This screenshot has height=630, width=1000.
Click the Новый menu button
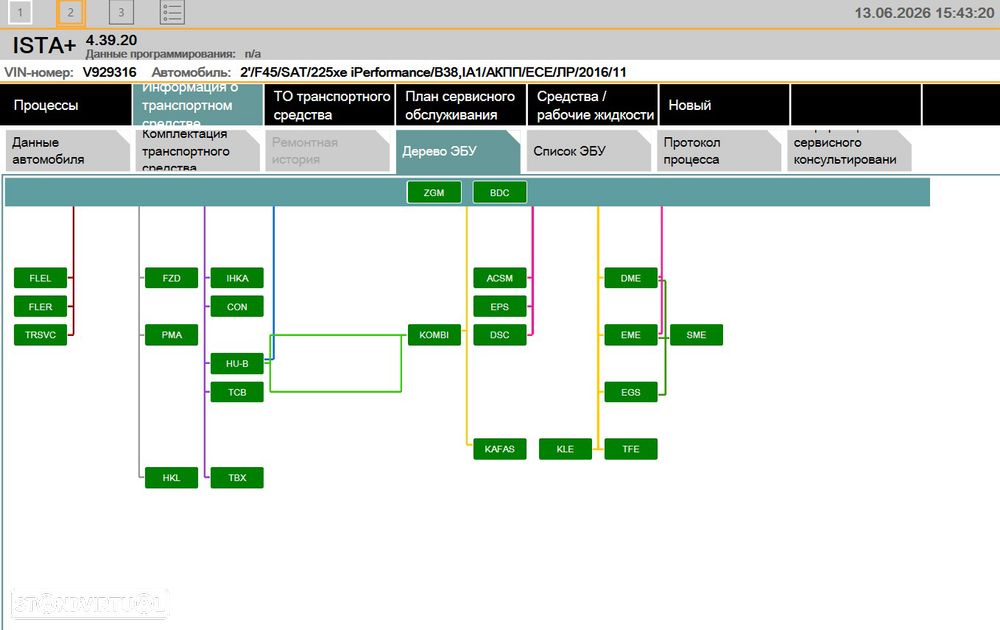click(724, 105)
